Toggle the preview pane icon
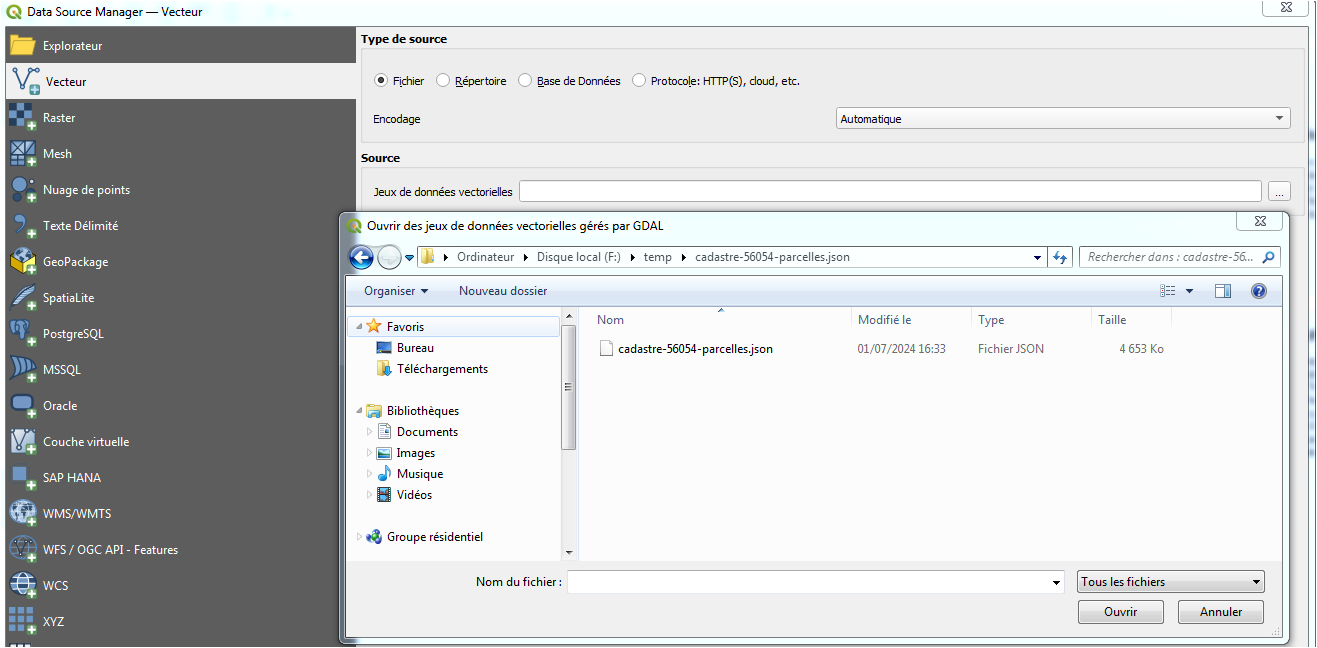The image size is (1317, 648). 1223,291
